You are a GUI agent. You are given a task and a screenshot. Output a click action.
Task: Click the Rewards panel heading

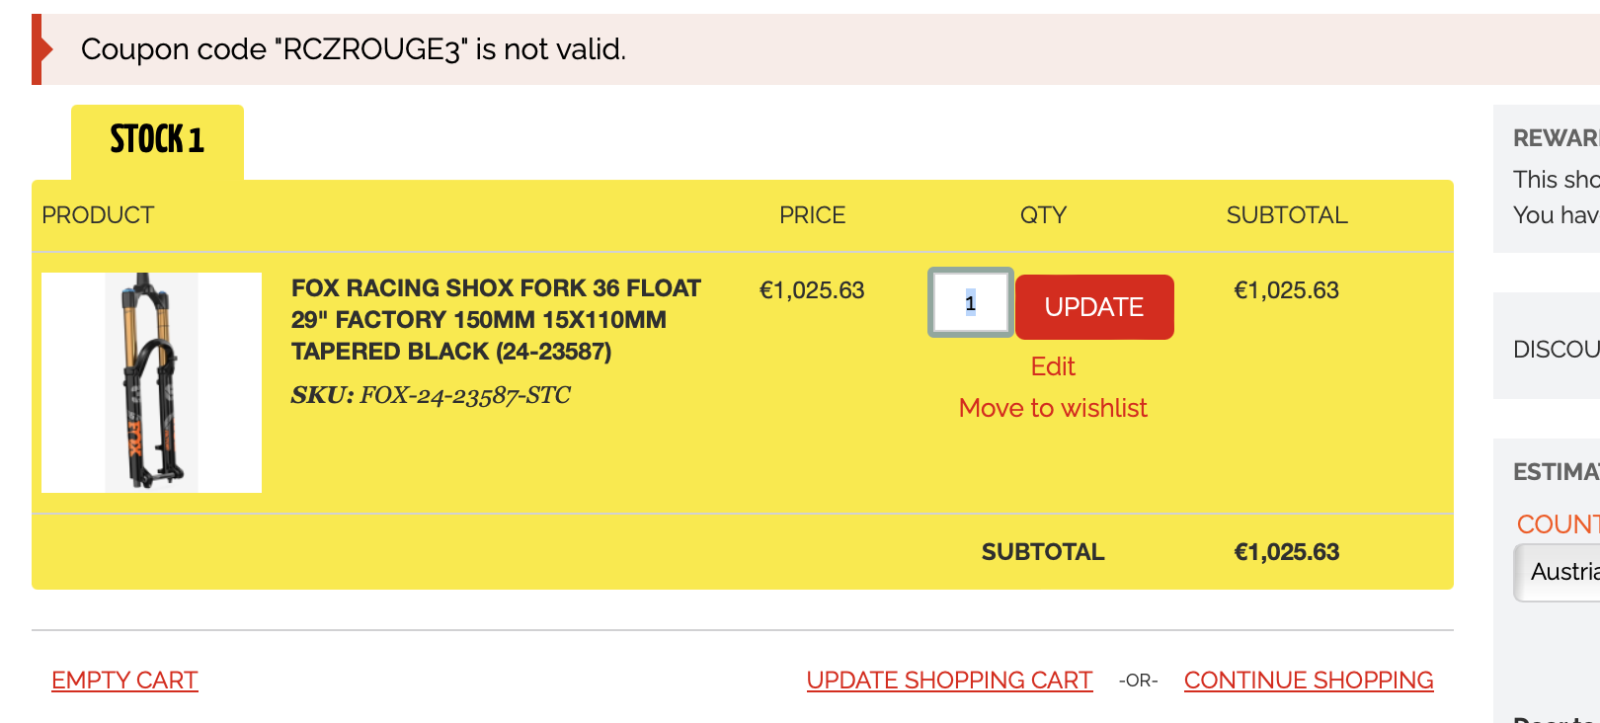pos(1555,138)
